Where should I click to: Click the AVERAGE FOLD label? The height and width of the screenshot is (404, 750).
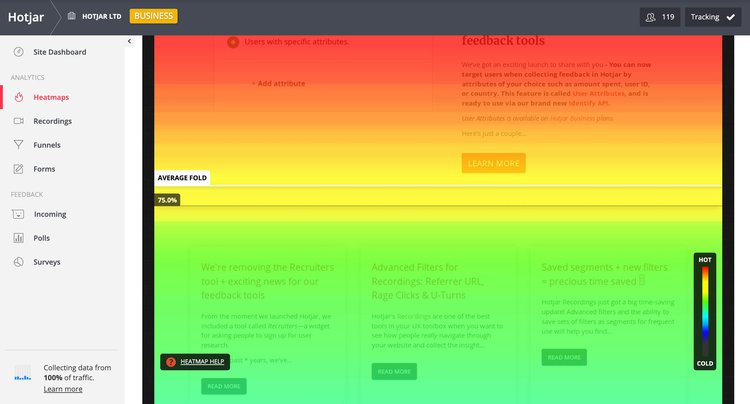(x=182, y=178)
